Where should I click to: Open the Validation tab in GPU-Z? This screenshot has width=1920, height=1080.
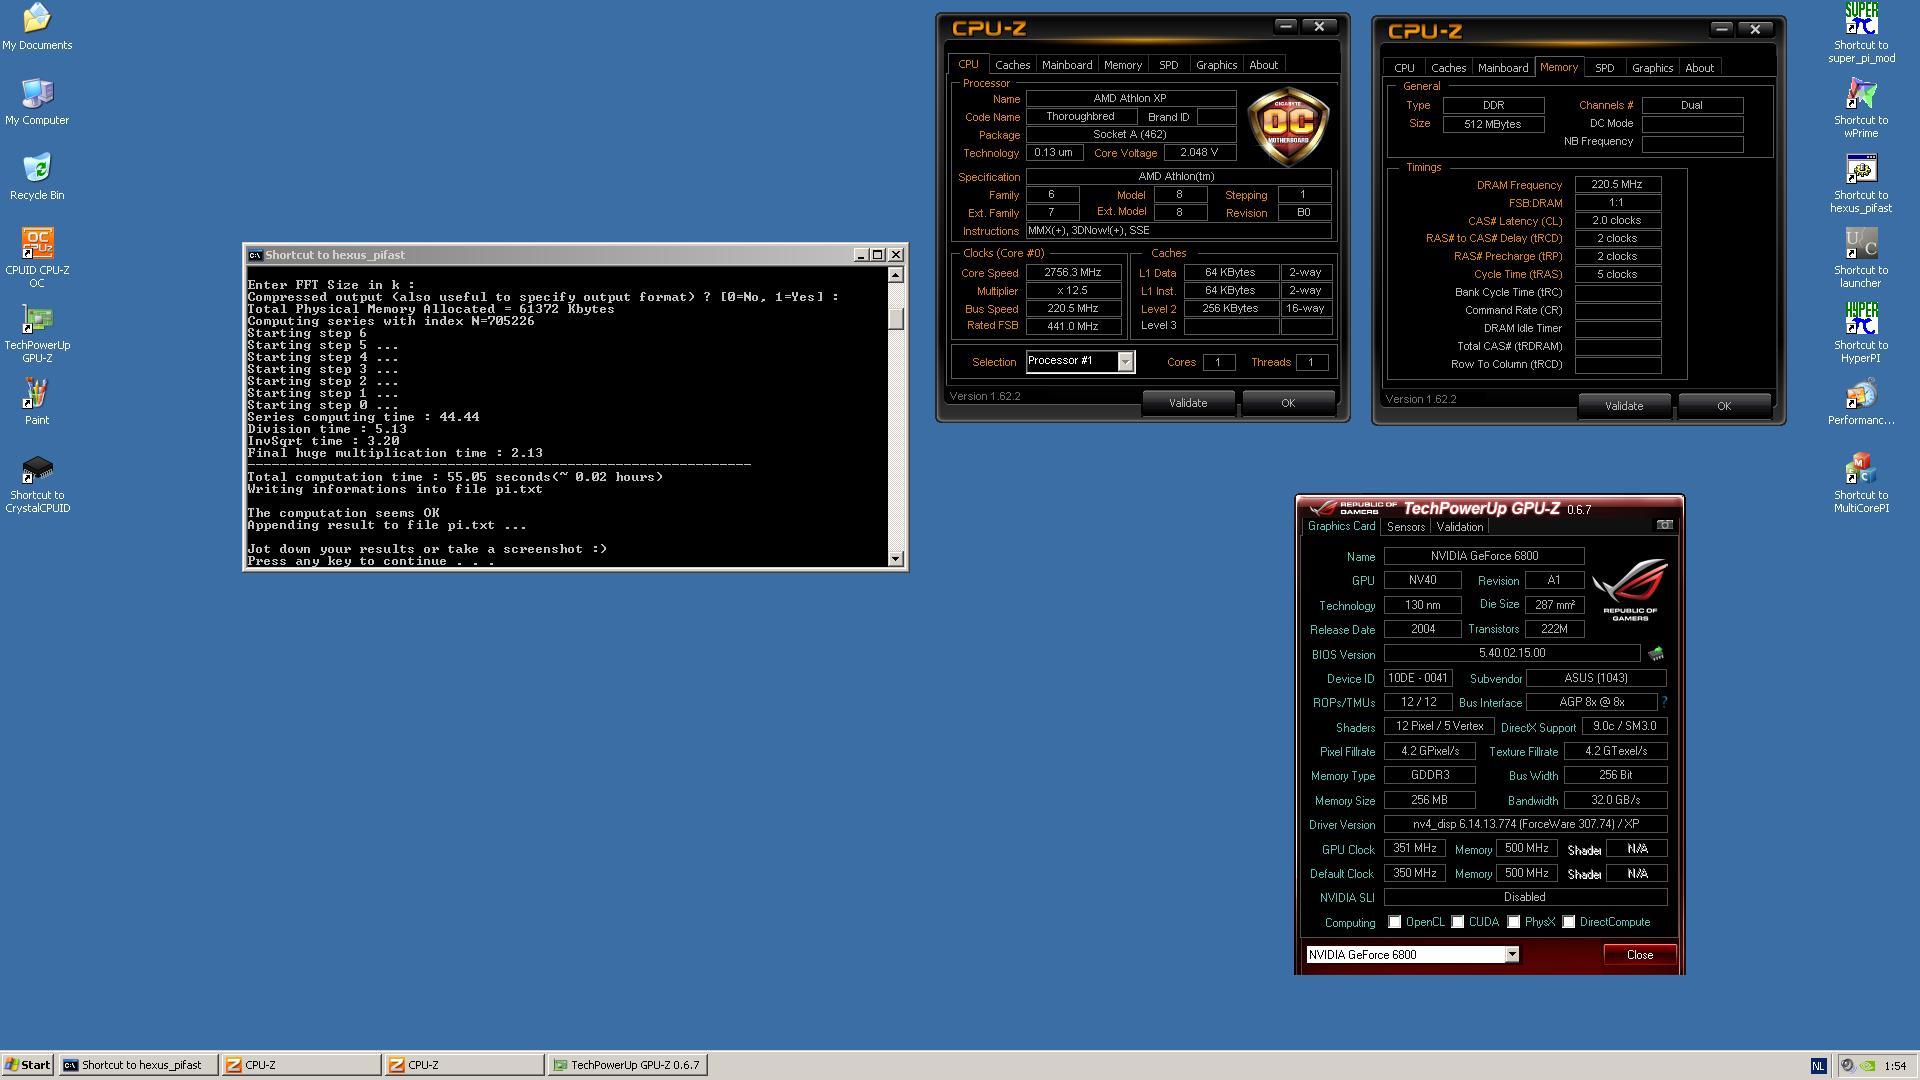point(1459,527)
